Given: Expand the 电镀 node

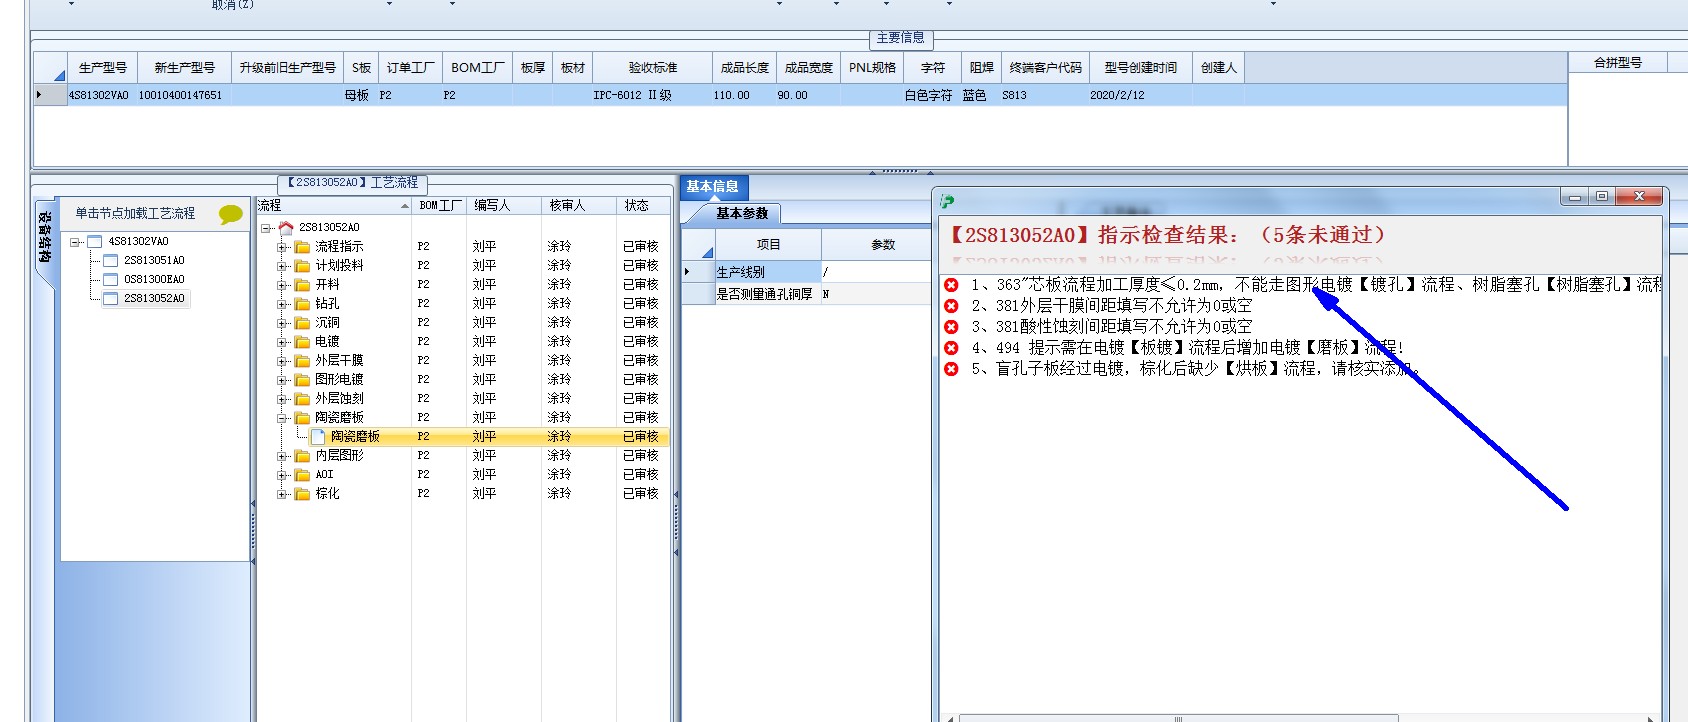Looking at the screenshot, I should coord(282,342).
